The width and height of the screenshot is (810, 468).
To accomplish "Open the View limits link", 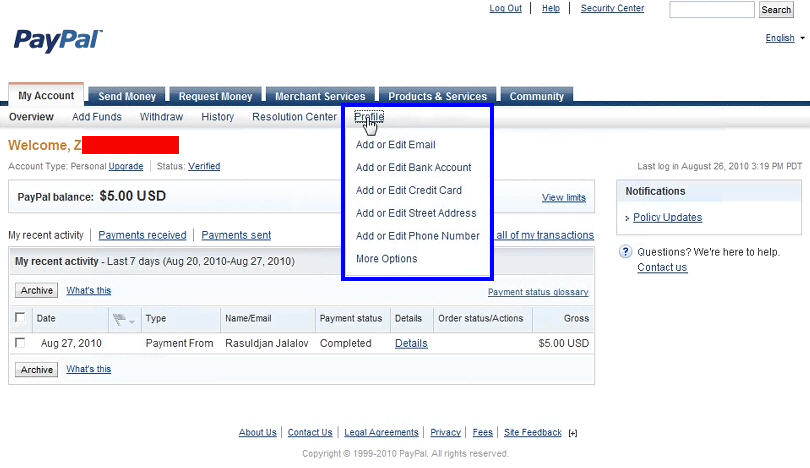I will click(x=564, y=197).
